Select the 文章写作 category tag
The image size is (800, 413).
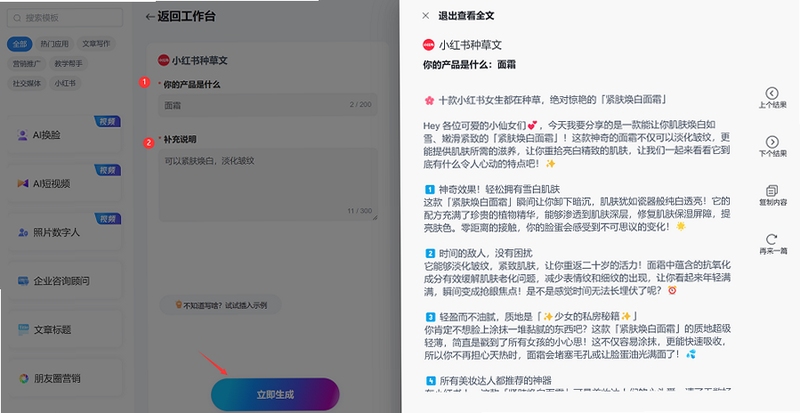(x=96, y=44)
